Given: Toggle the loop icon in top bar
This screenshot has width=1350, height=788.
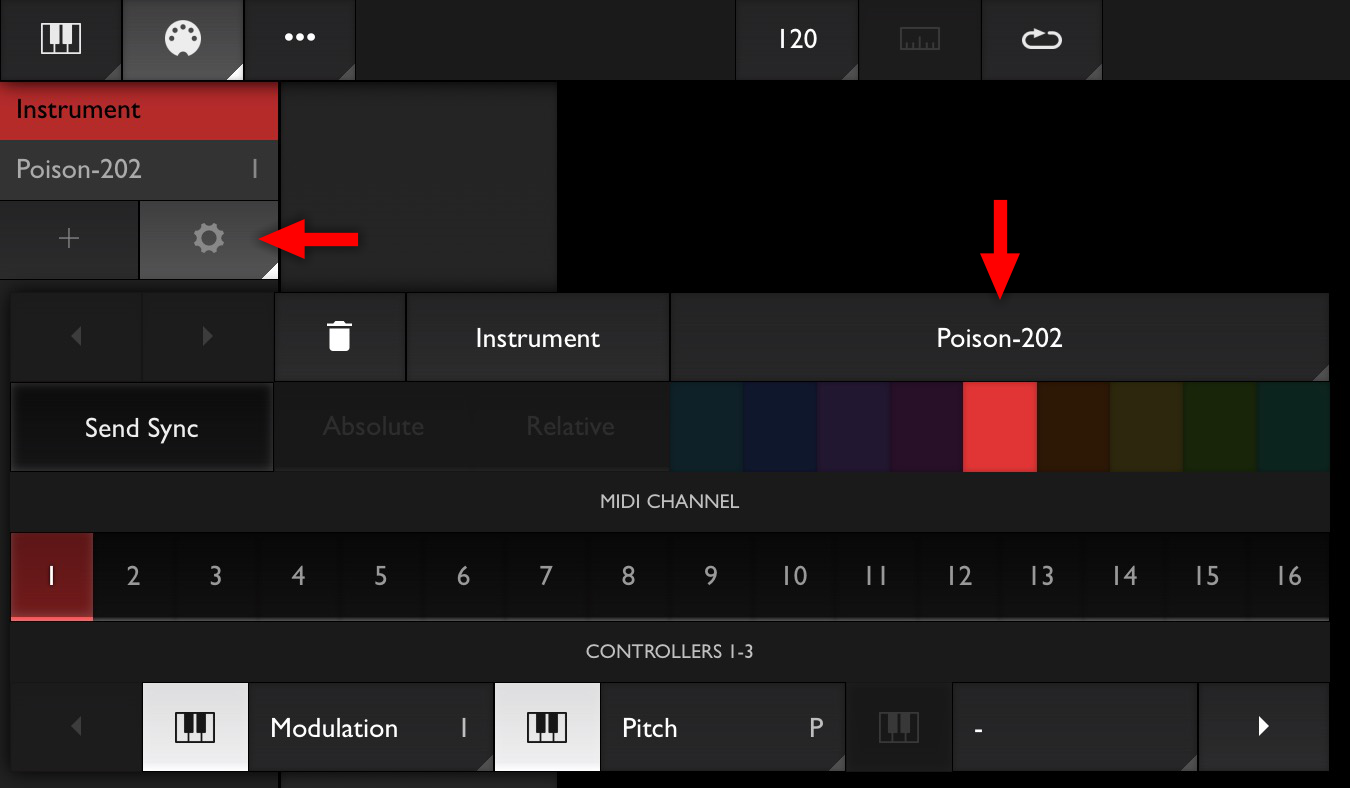Looking at the screenshot, I should point(1041,39).
